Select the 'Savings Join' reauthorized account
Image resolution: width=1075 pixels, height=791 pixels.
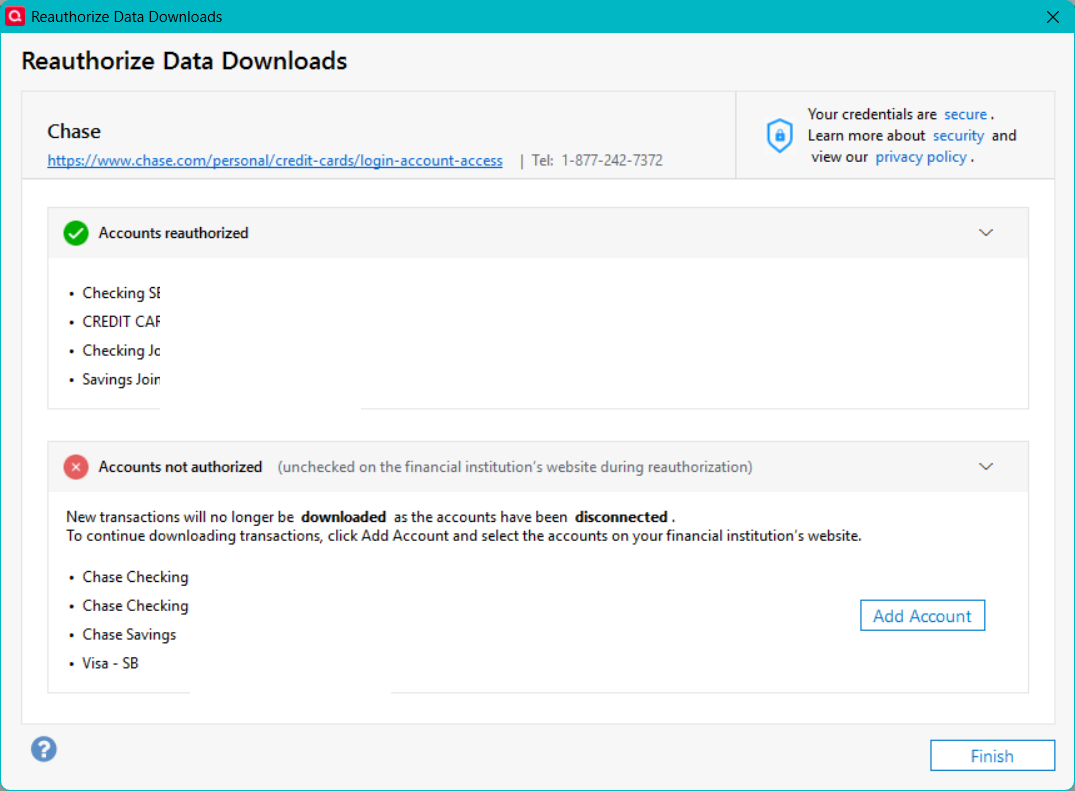[121, 379]
